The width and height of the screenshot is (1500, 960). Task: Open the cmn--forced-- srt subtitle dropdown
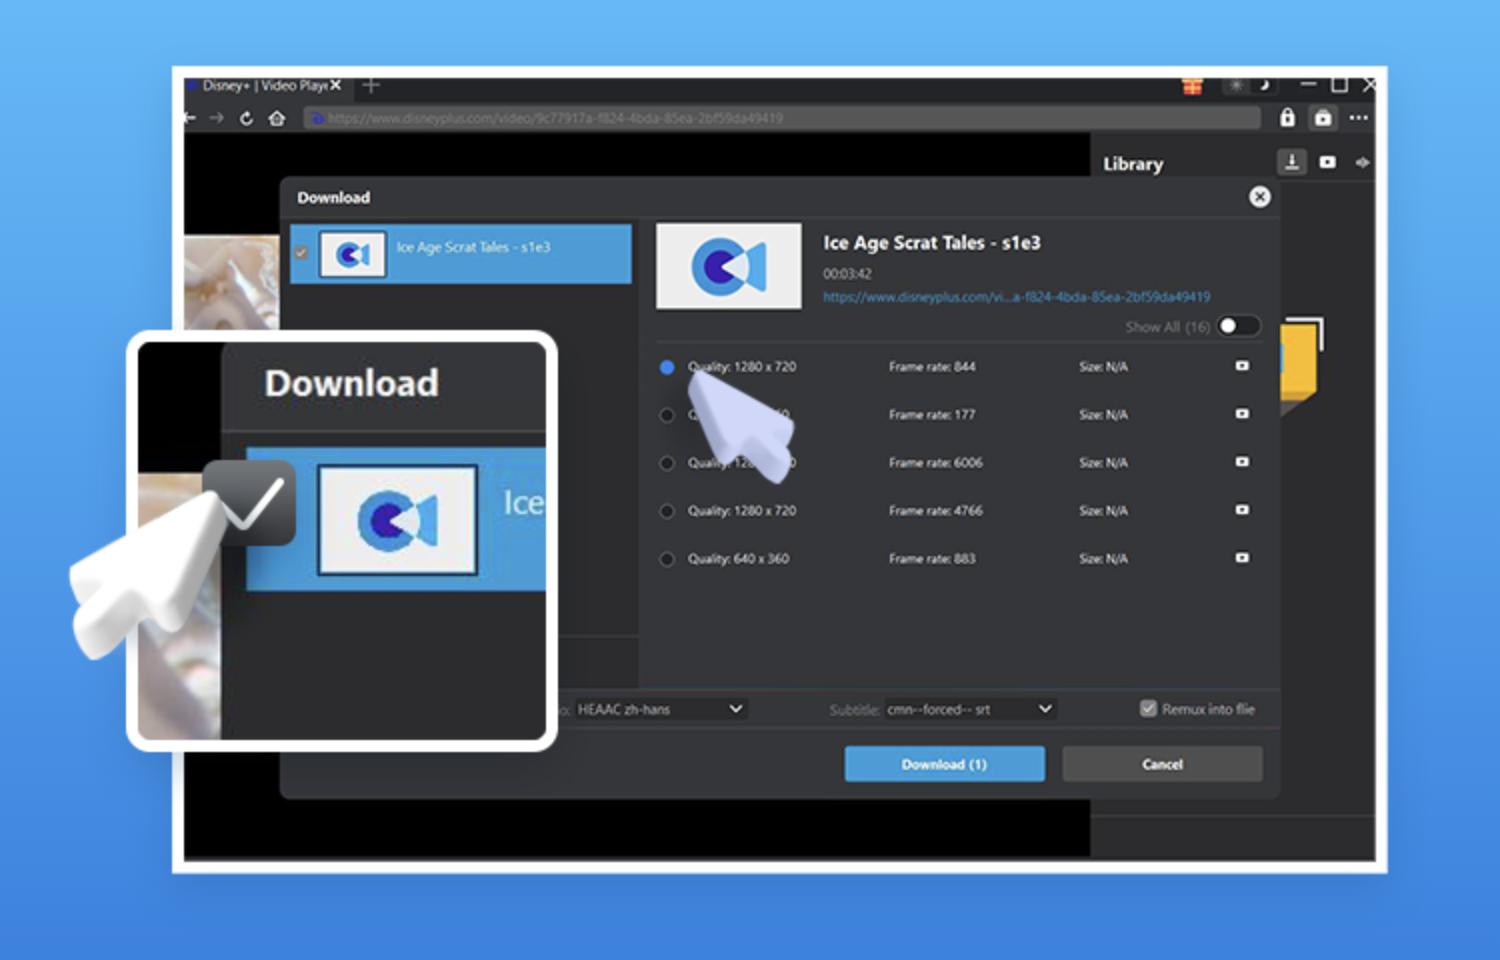click(x=970, y=709)
